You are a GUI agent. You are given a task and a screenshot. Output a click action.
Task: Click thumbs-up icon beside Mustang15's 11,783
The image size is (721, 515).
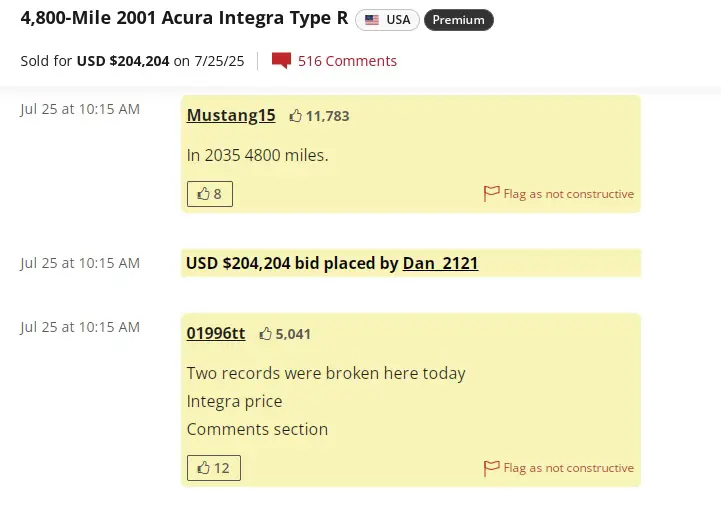tap(296, 116)
